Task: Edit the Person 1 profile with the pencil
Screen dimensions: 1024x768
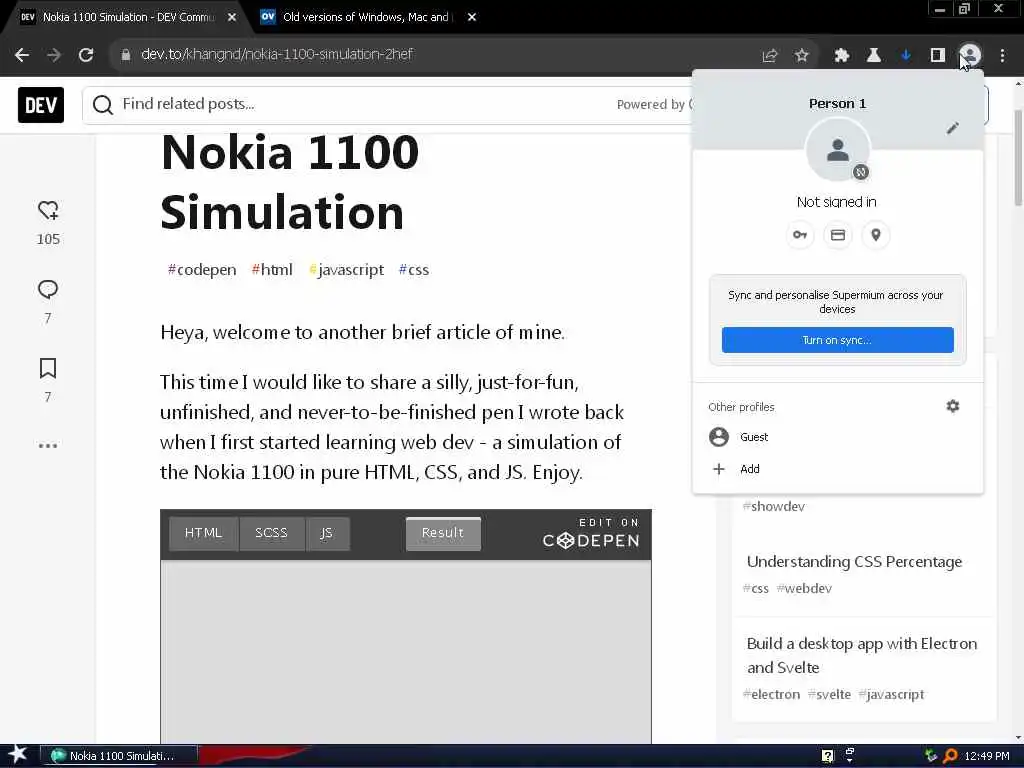Action: [x=953, y=128]
